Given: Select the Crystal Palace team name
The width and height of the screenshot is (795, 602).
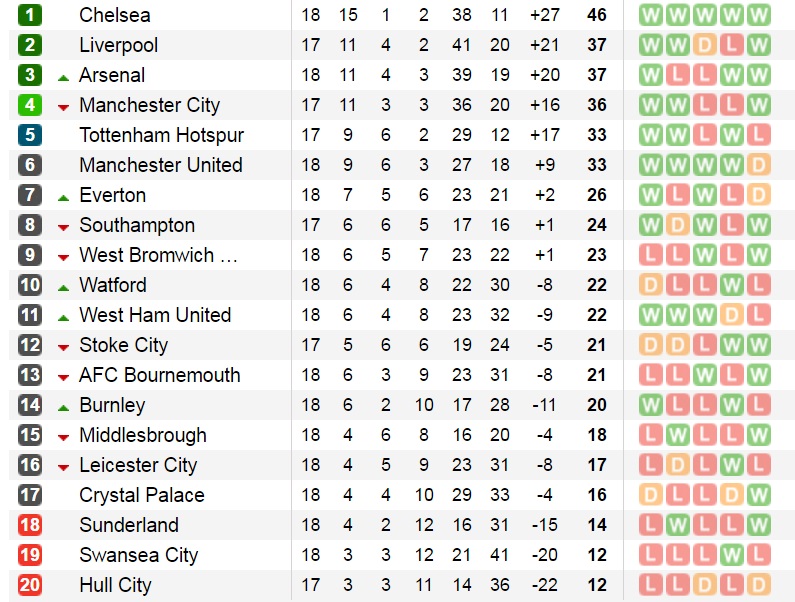Looking at the screenshot, I should [142, 495].
